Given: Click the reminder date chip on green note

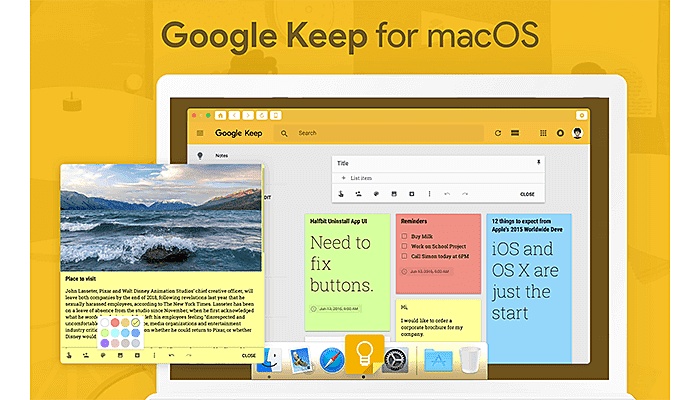Looking at the screenshot, I should 336,308.
